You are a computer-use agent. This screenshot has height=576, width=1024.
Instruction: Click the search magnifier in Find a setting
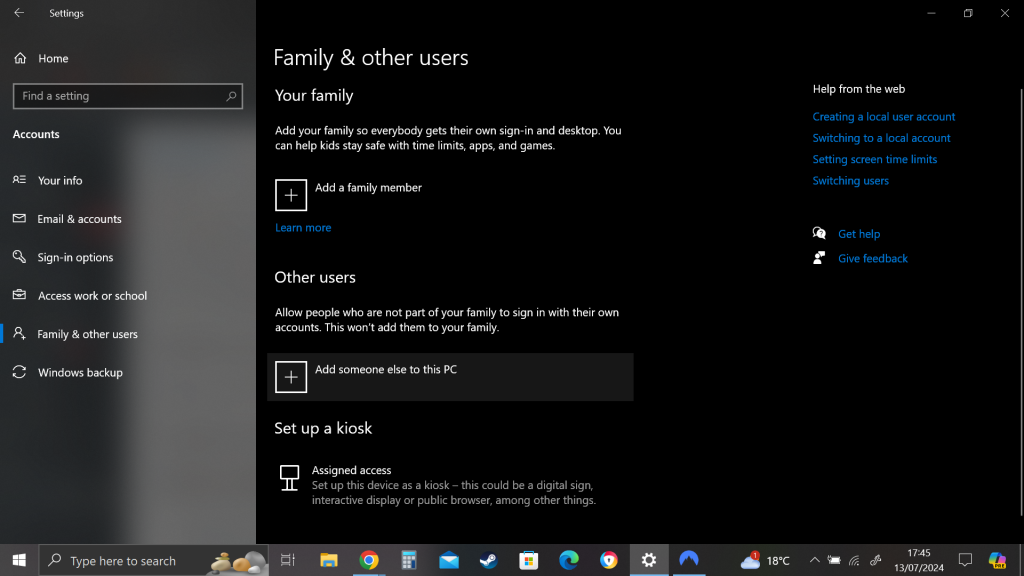[232, 96]
